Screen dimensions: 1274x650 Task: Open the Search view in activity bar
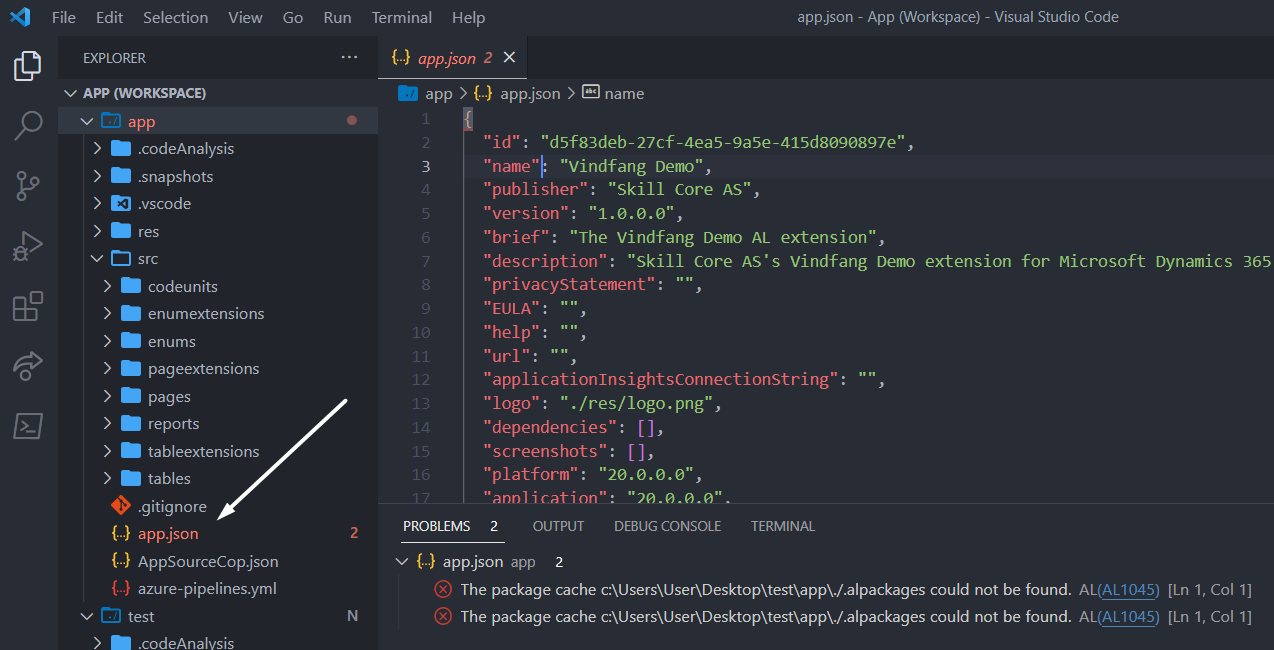(28, 126)
